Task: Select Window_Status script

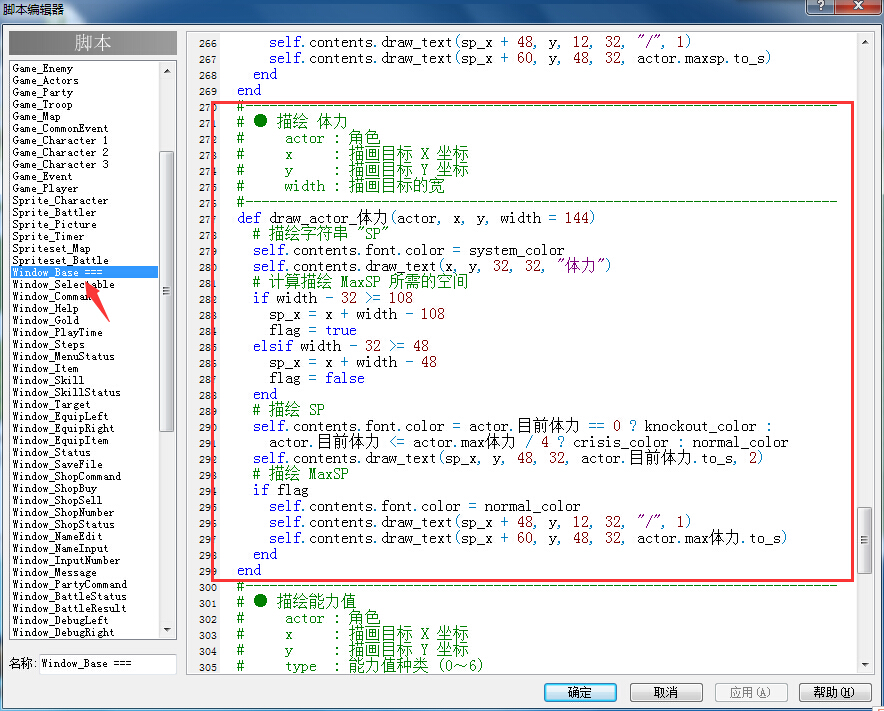Action: pyautogui.click(x=51, y=452)
